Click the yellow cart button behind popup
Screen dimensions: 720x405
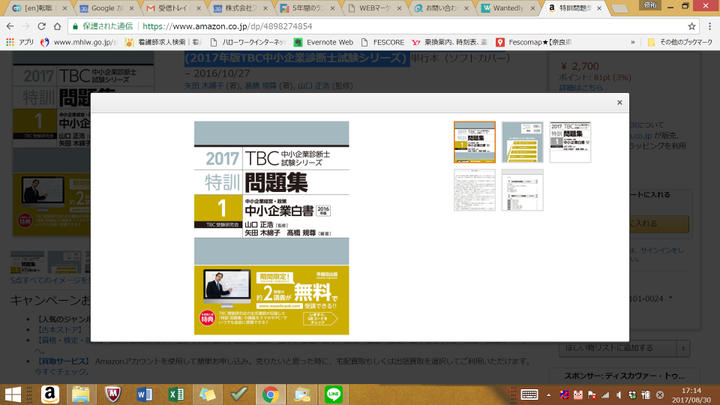point(659,224)
